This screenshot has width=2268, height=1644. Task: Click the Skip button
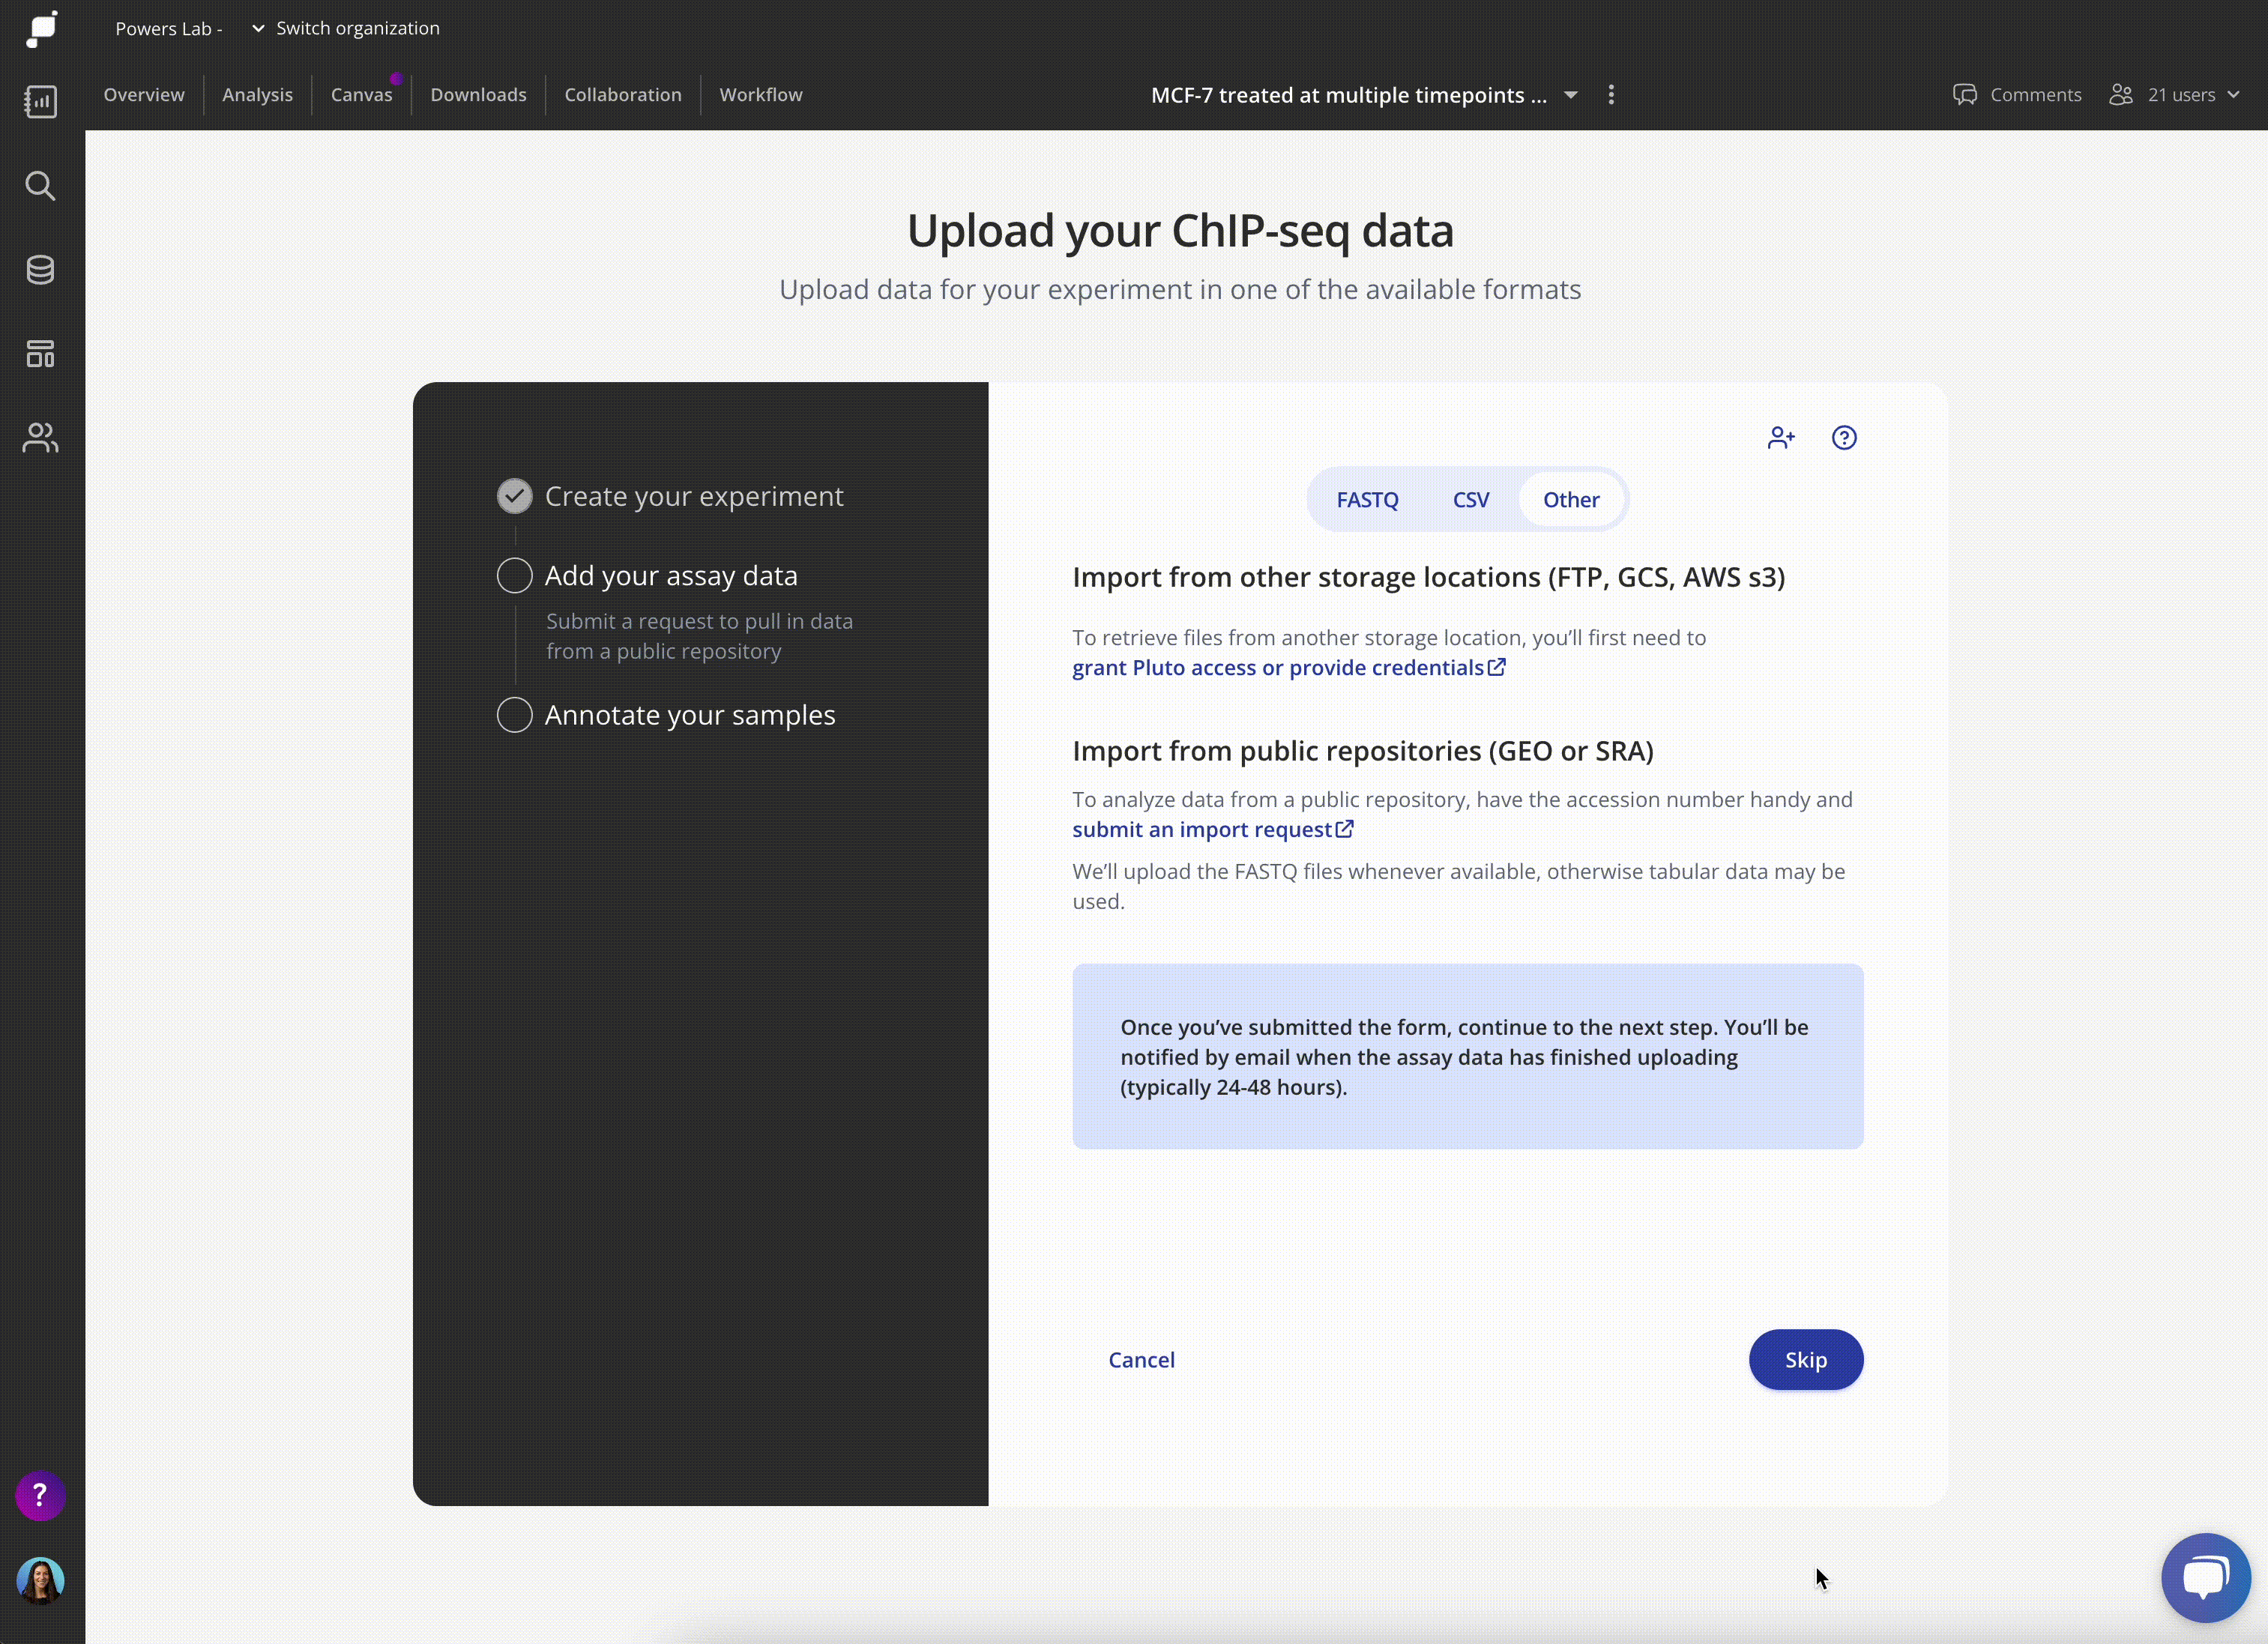tap(1805, 1359)
